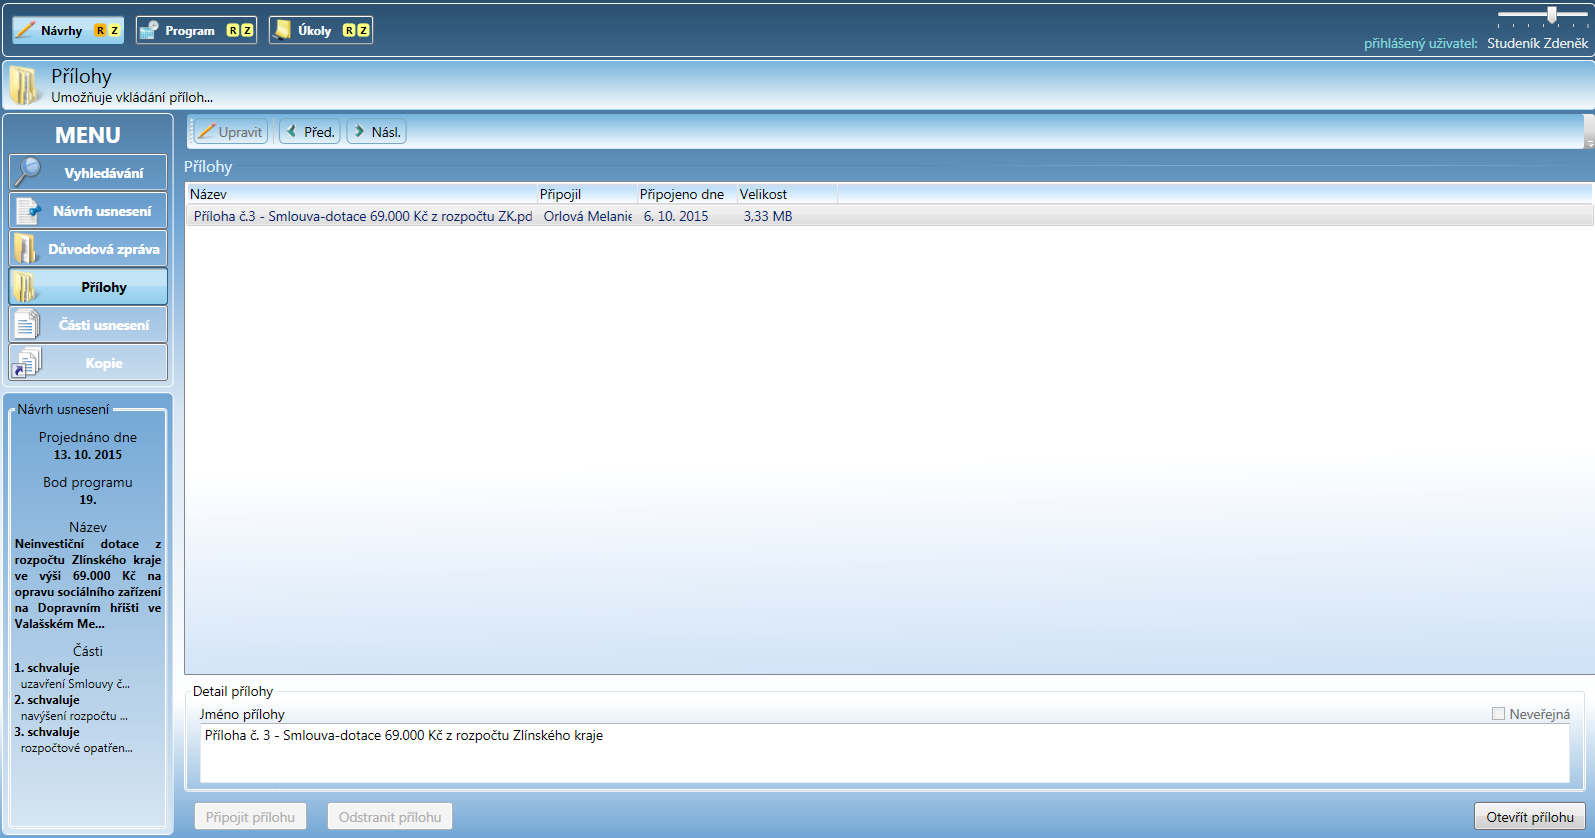Click the date cell 6. 10. 2015

click(676, 216)
